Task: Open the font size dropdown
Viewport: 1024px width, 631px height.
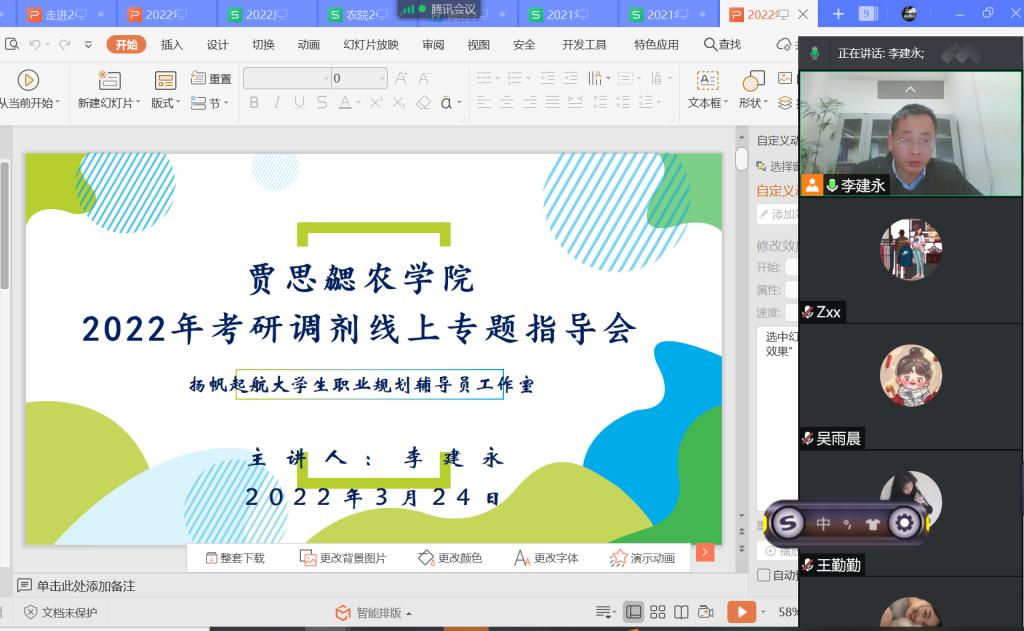Action: (382, 78)
